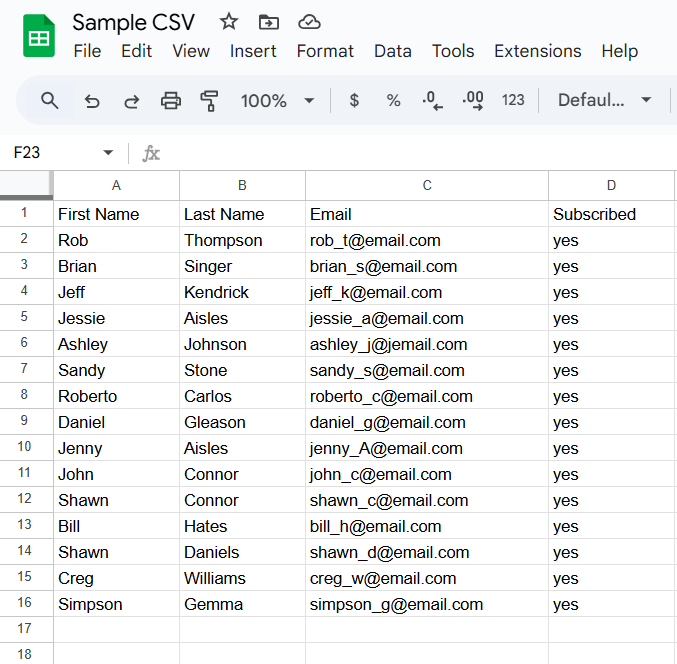The image size is (677, 664).
Task: Decrease decimal places
Action: pyautogui.click(x=433, y=100)
